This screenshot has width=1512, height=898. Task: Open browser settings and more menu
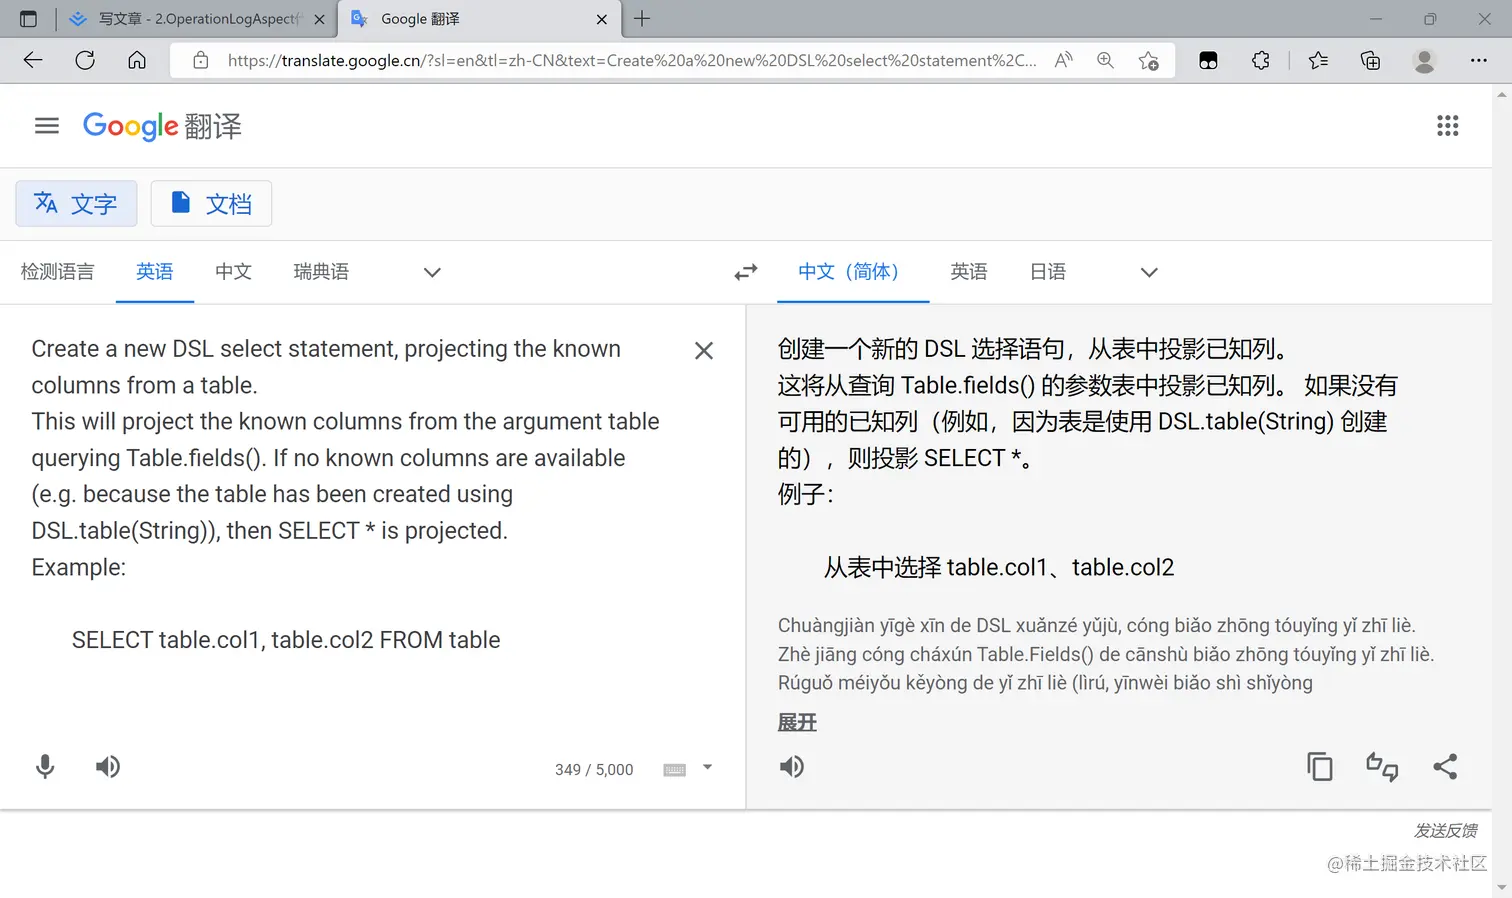[1479, 60]
